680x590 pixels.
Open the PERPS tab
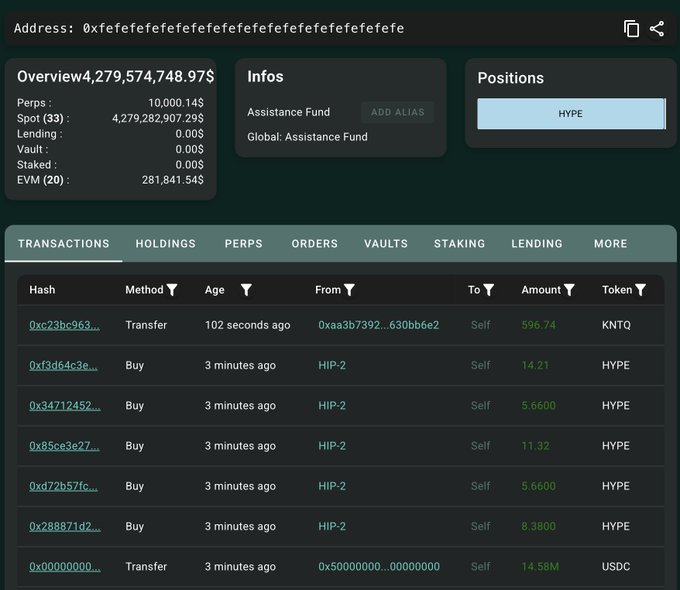[244, 243]
